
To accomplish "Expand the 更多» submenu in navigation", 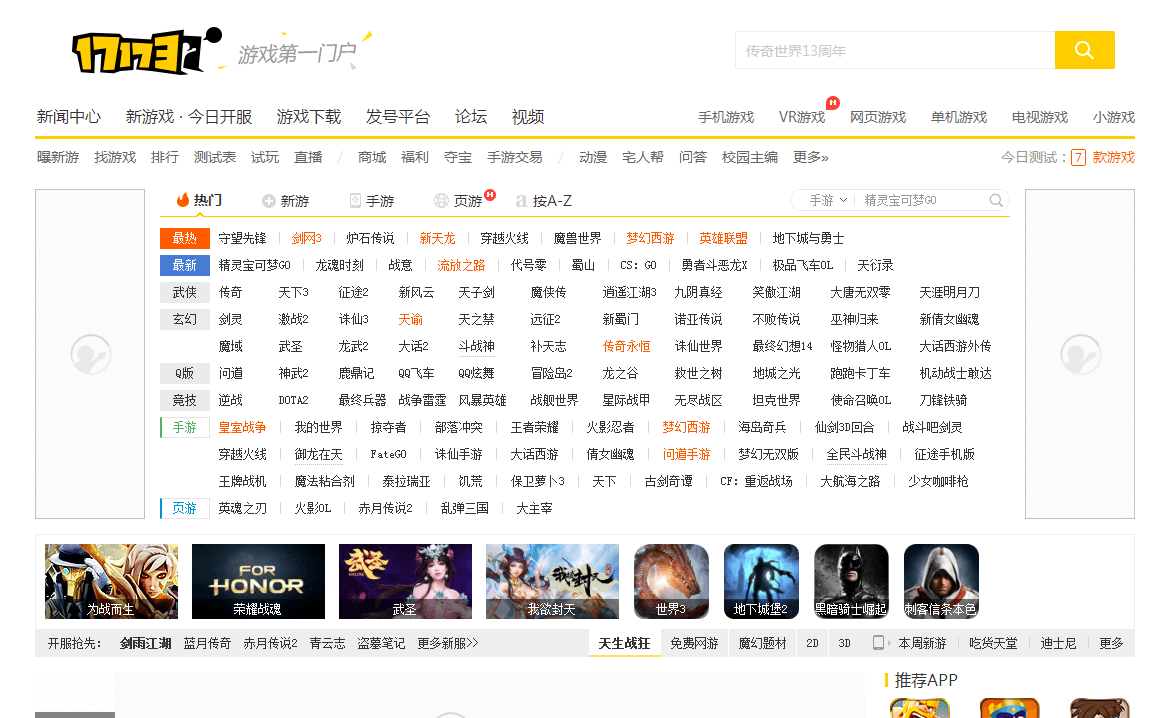I will [x=810, y=157].
